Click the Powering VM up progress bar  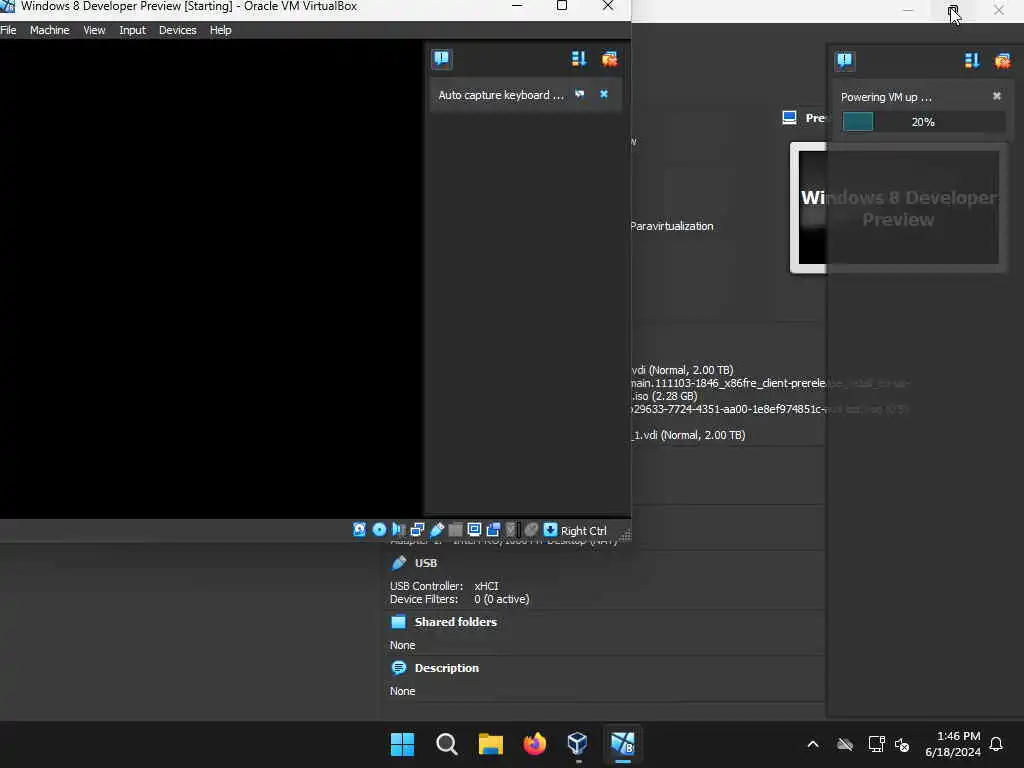click(x=923, y=121)
